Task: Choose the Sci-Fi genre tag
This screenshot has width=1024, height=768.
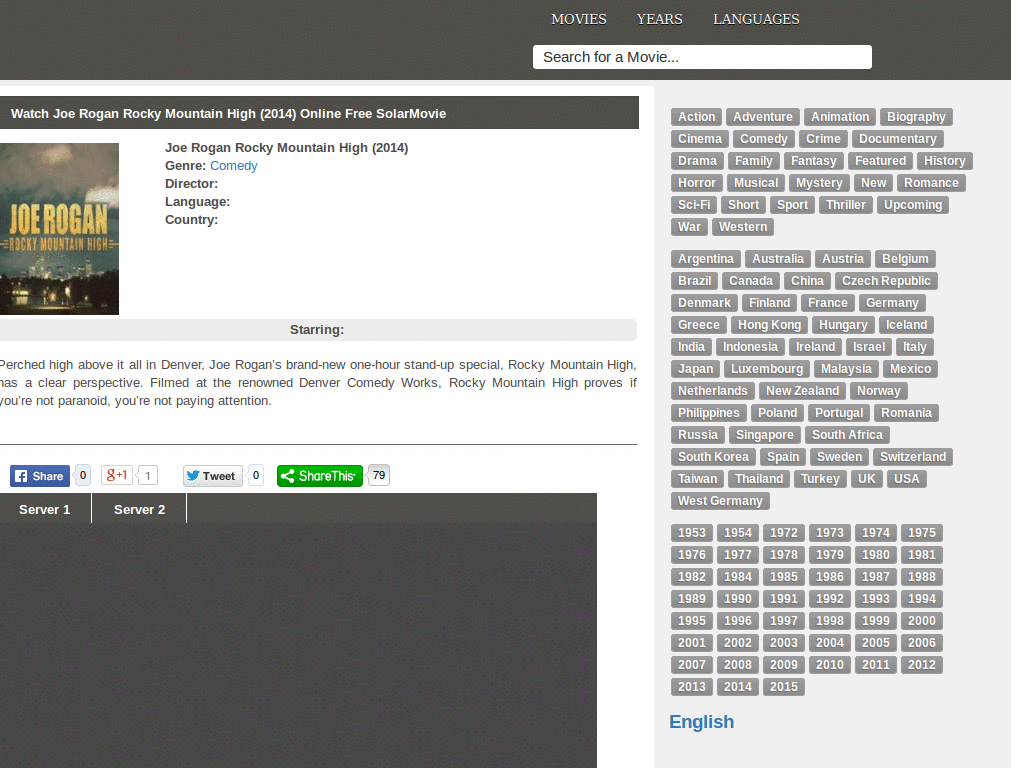Action: tap(694, 205)
